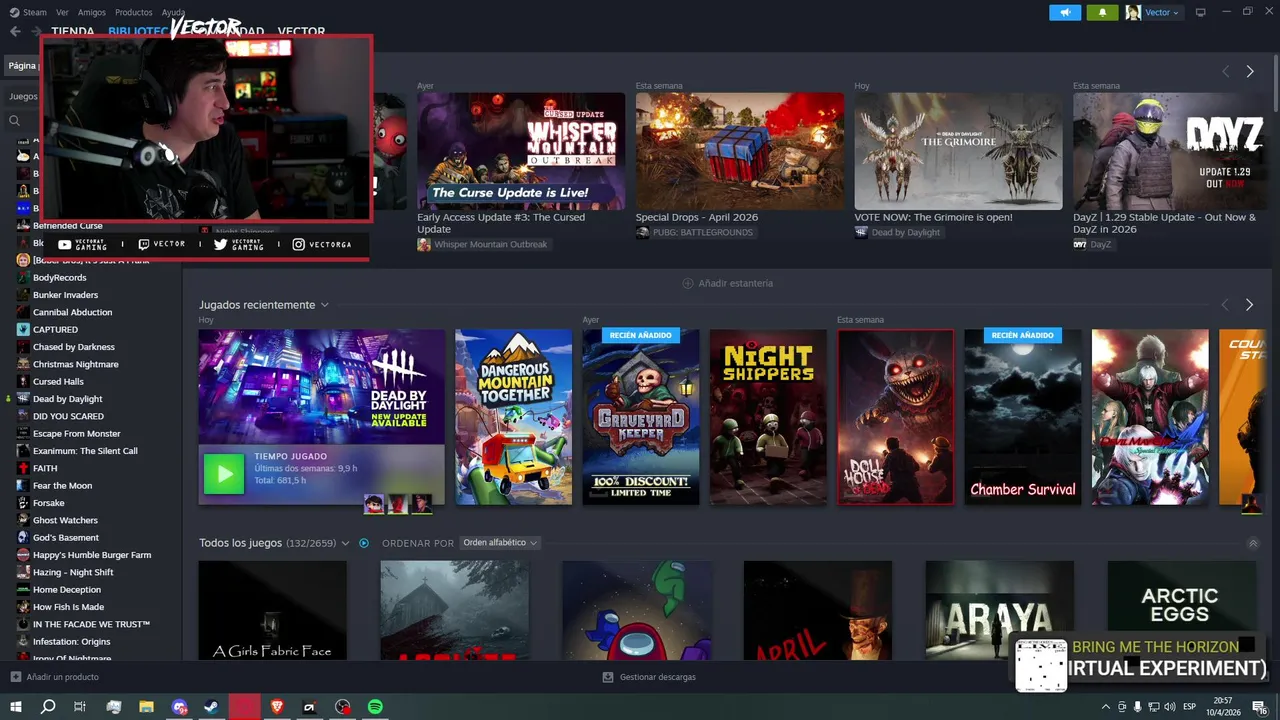Select Befriended Curse in sidebar
The image size is (1280, 720).
tap(68, 226)
